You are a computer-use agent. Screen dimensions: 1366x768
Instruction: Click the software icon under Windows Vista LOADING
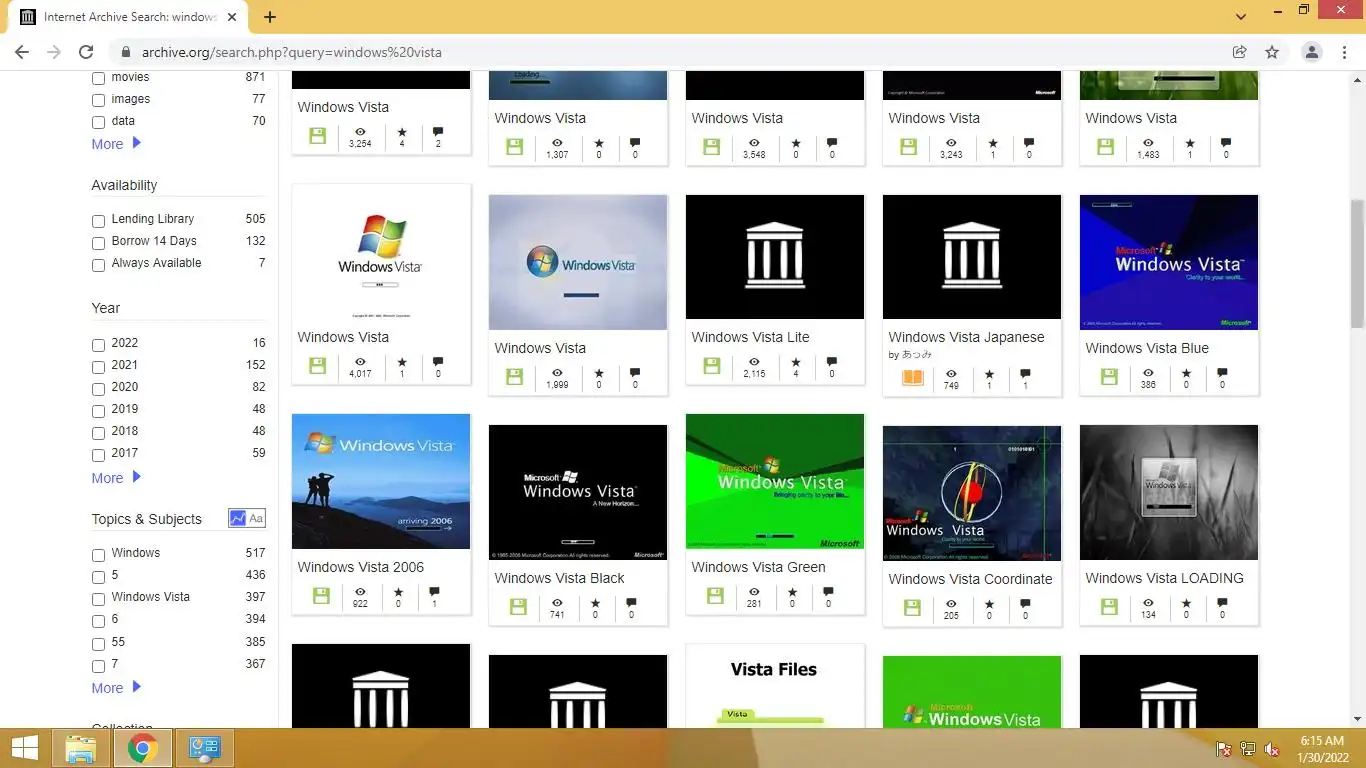tap(1109, 607)
